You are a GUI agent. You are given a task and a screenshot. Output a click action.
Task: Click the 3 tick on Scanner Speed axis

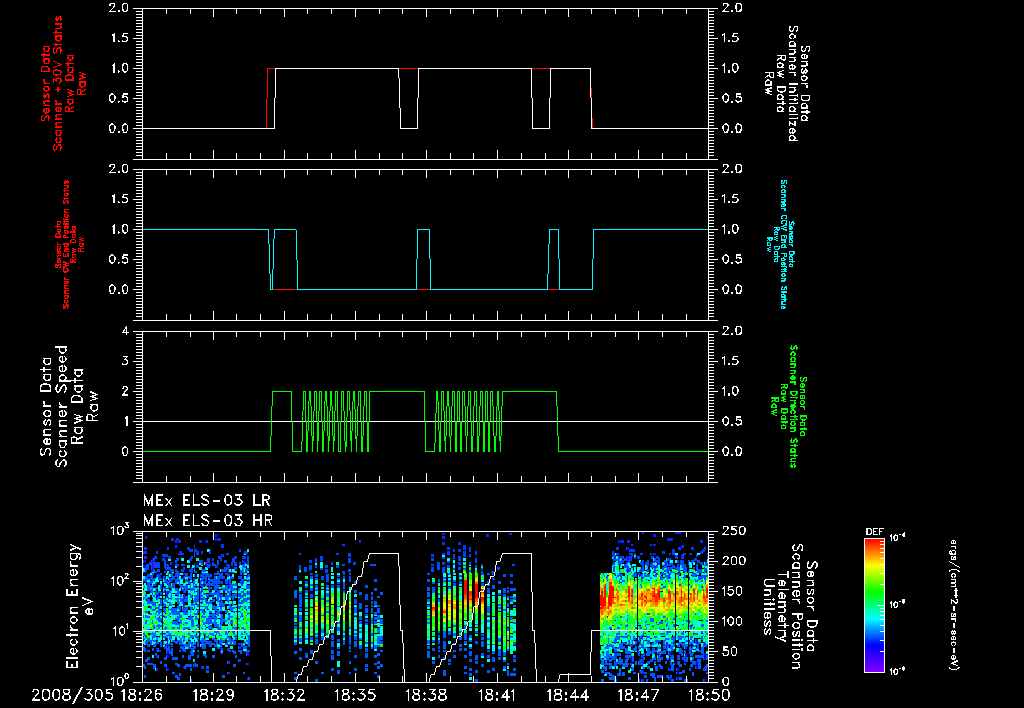pyautogui.click(x=125, y=361)
